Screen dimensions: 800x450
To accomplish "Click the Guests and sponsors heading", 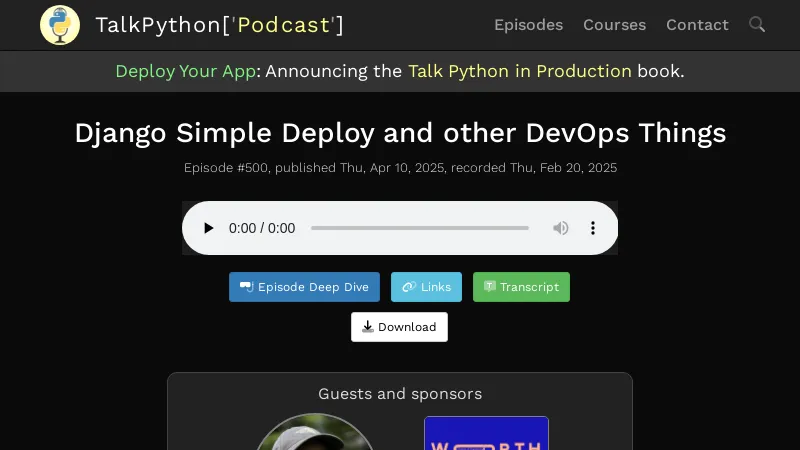I will point(400,394).
